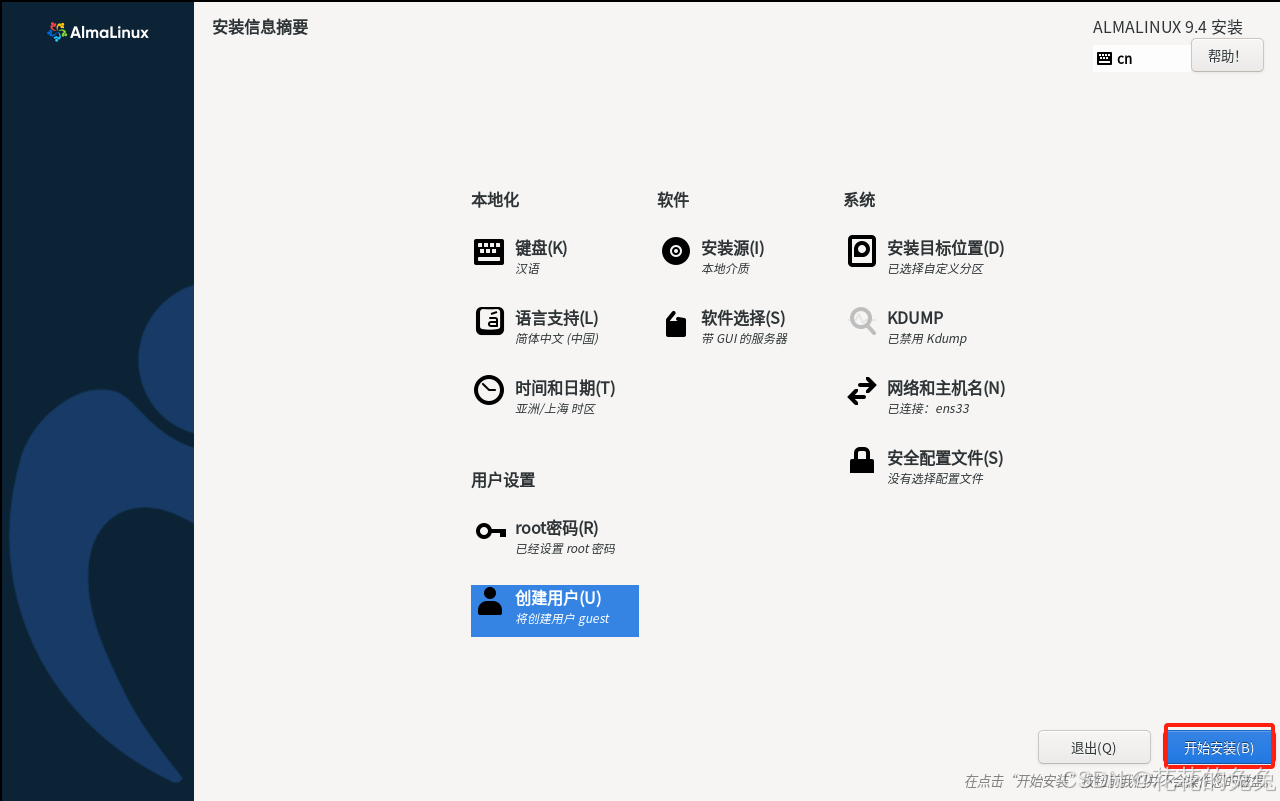Click the keyboard layout icon beside cn

coord(1104,58)
